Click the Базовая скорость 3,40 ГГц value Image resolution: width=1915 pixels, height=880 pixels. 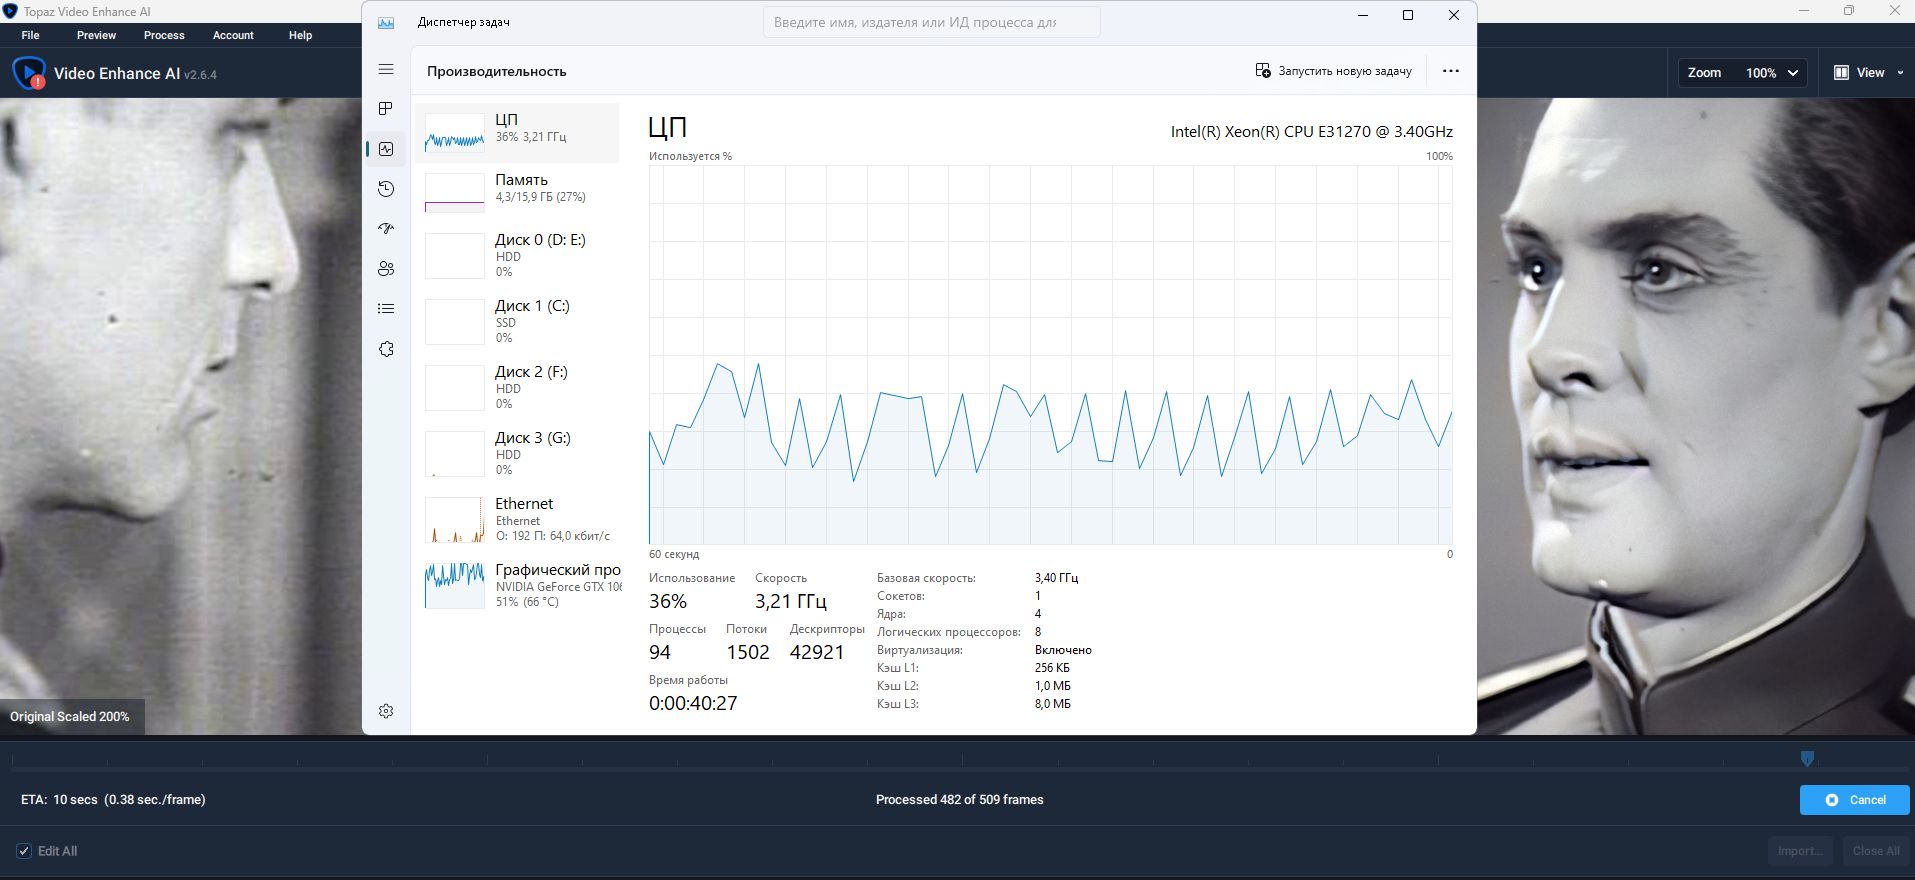coord(1056,578)
